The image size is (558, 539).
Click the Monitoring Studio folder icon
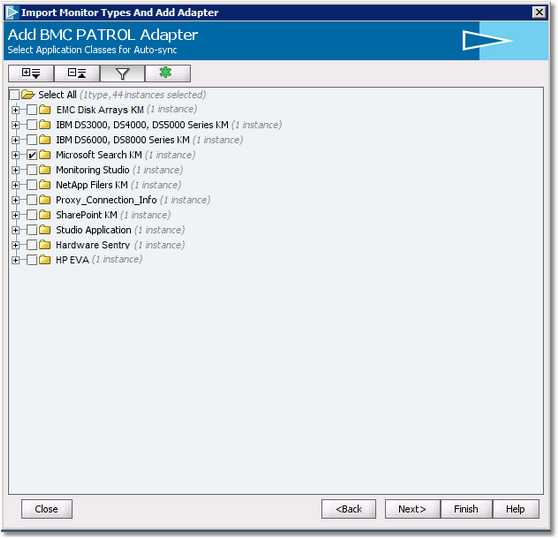point(45,170)
